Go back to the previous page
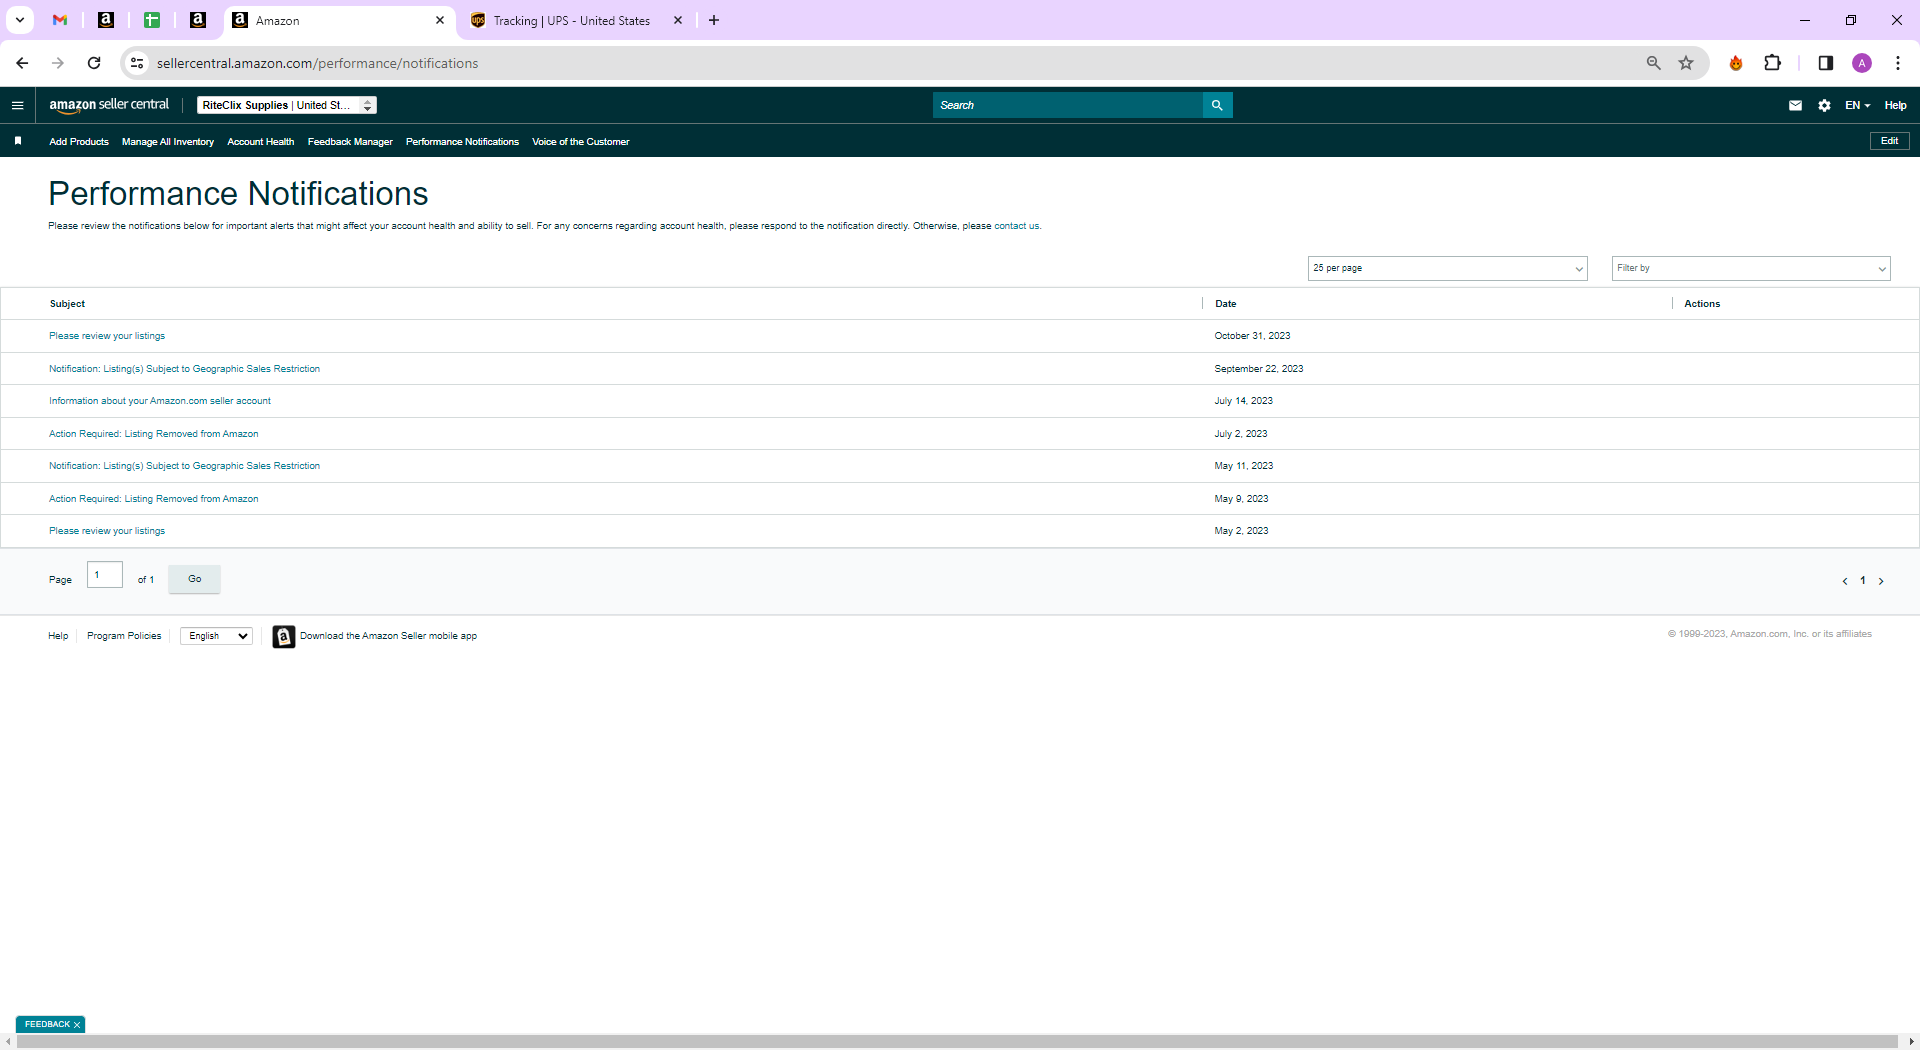Screen dimensions: 1920x1050 point(22,63)
